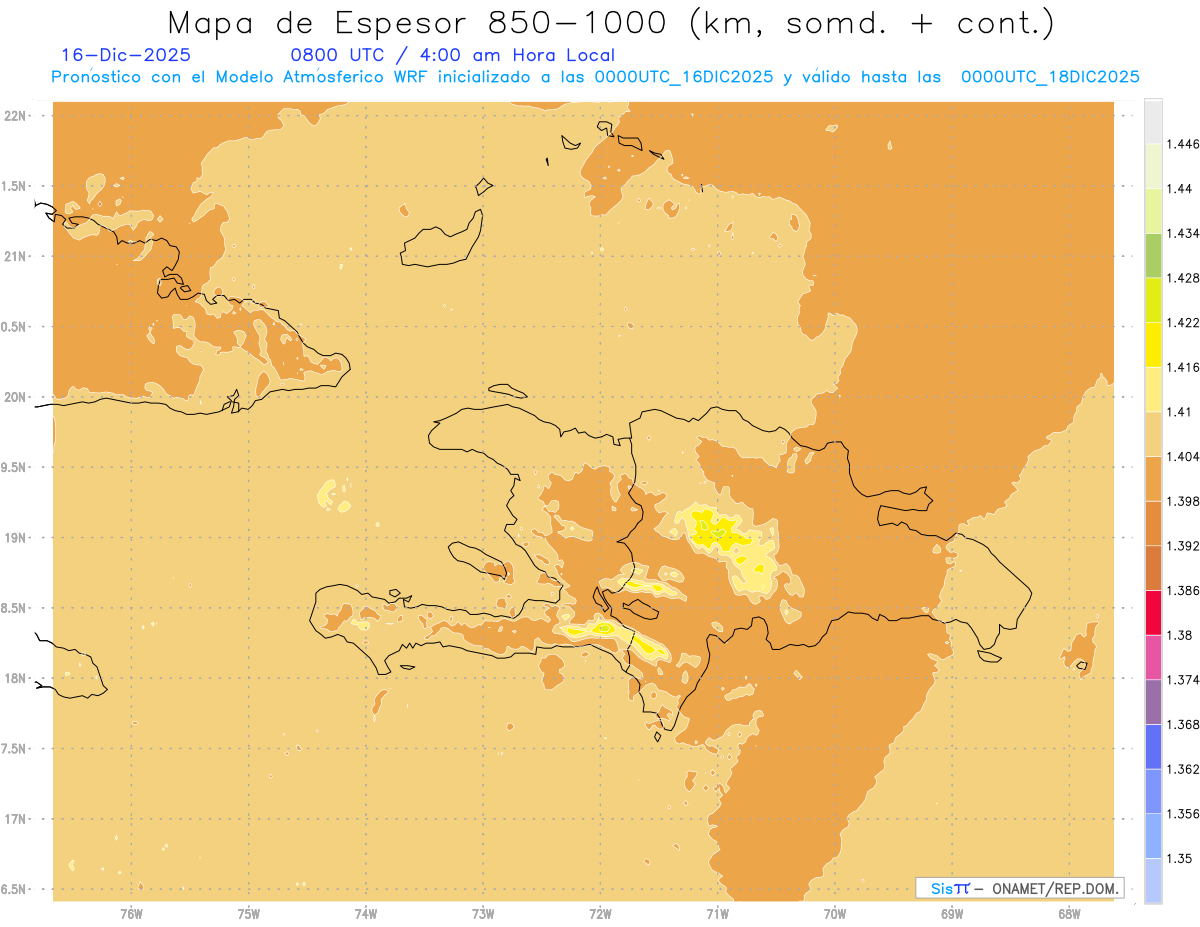Click the legend value '1.368'
Image resolution: width=1200 pixels, height=927 pixels.
(x=1183, y=724)
